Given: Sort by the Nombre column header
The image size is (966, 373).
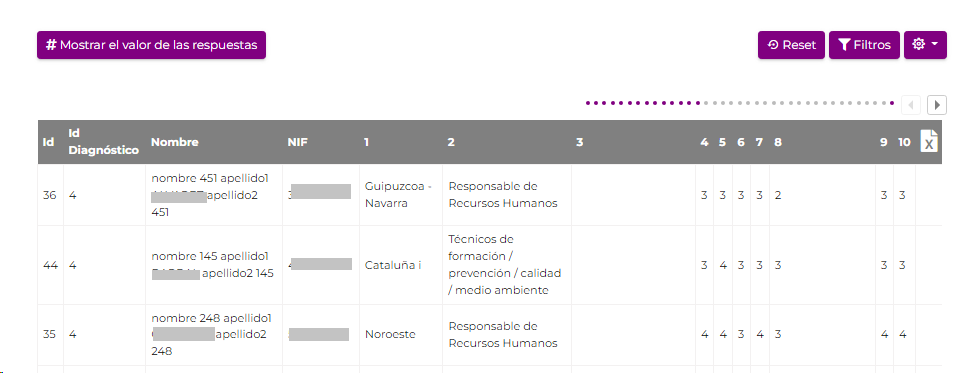Looking at the screenshot, I should pyautogui.click(x=174, y=142).
